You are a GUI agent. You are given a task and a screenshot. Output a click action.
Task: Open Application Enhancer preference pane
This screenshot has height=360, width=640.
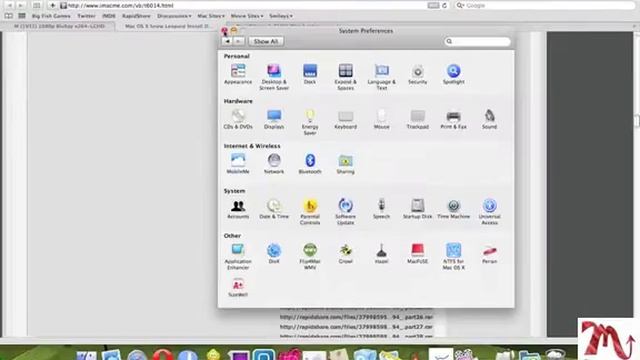pyautogui.click(x=238, y=256)
